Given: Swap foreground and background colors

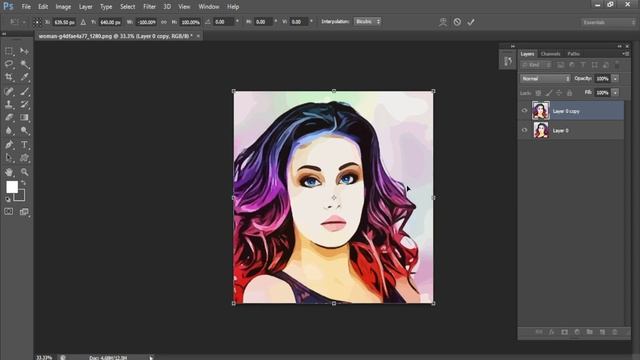Looking at the screenshot, I should point(23,182).
